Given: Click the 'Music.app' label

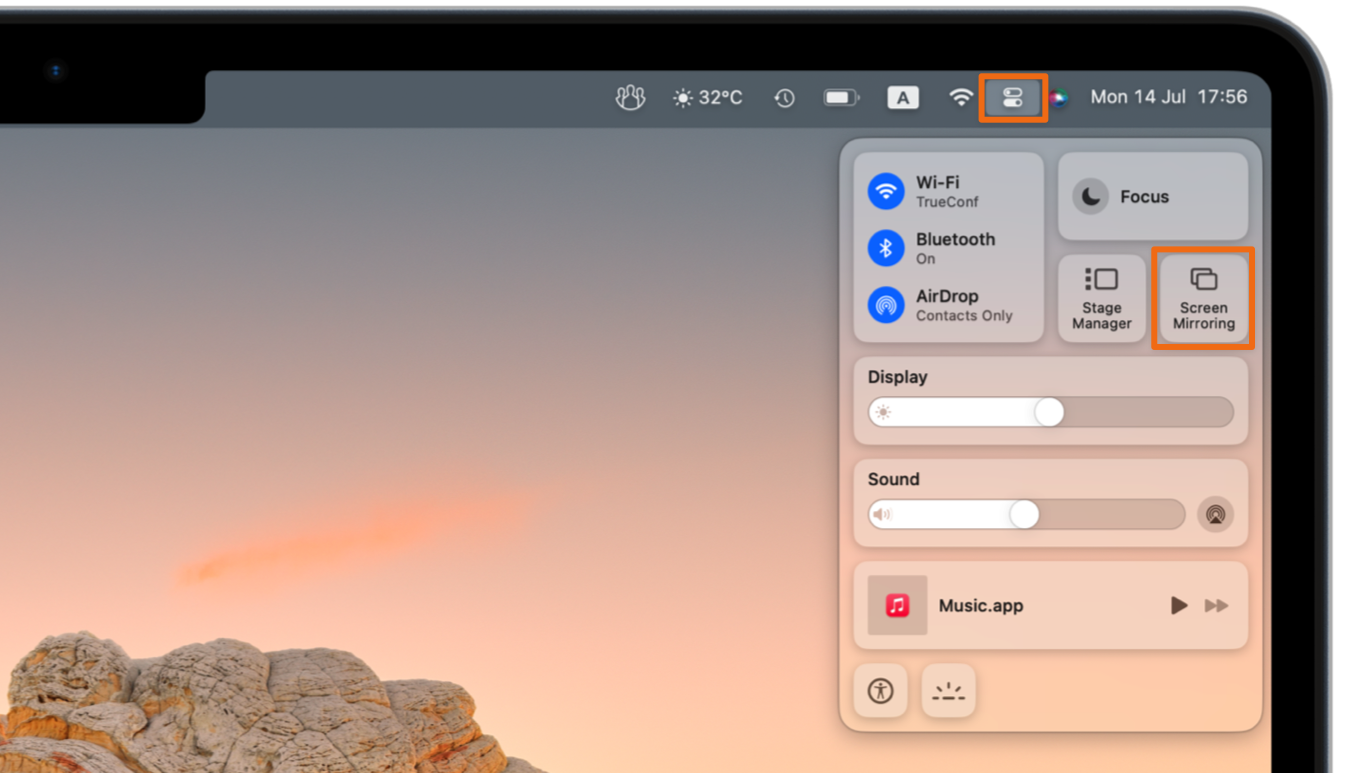Looking at the screenshot, I should point(980,606).
